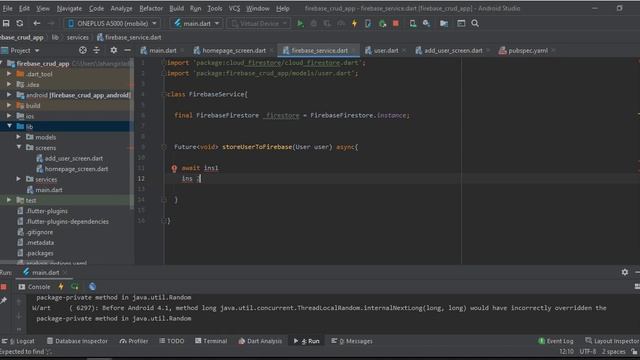Expand the .dart_tool folder
The image size is (640, 360).
pyautogui.click(x=9, y=74)
